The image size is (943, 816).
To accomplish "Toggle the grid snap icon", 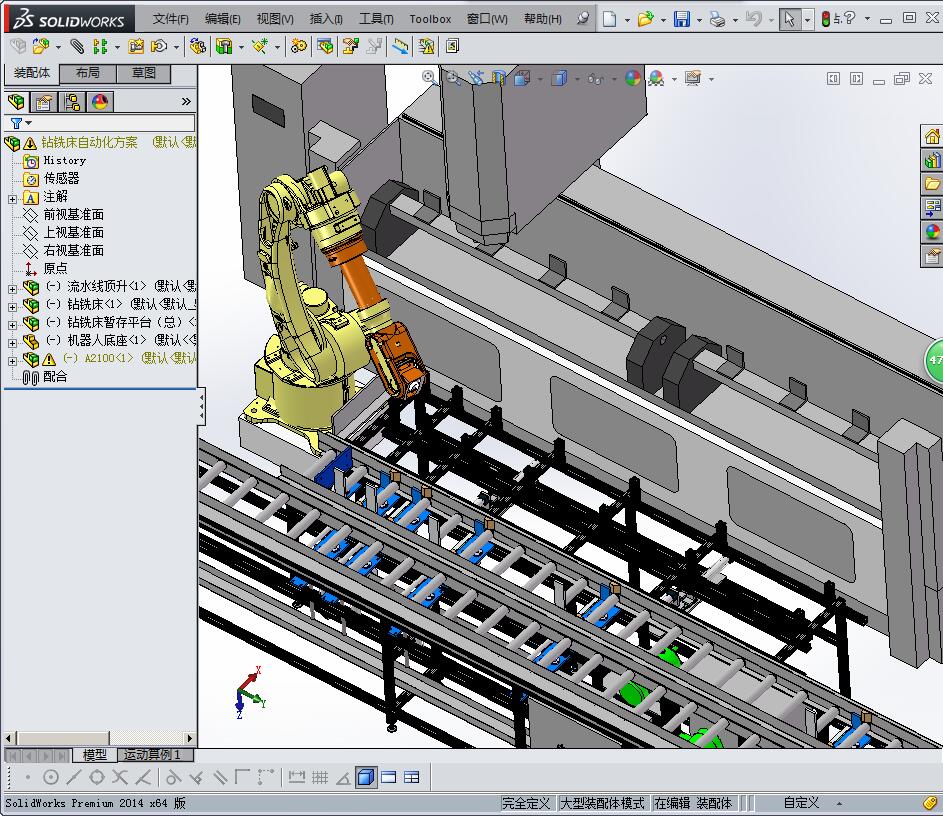I will [320, 778].
